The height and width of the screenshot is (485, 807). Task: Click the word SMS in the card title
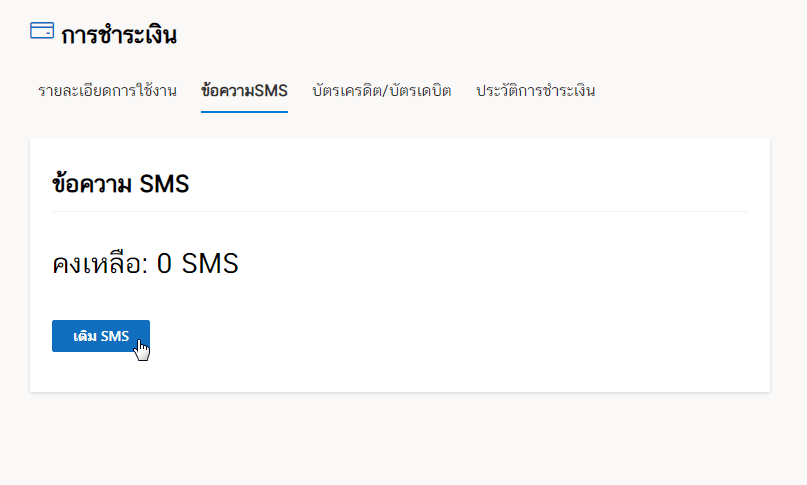(164, 184)
